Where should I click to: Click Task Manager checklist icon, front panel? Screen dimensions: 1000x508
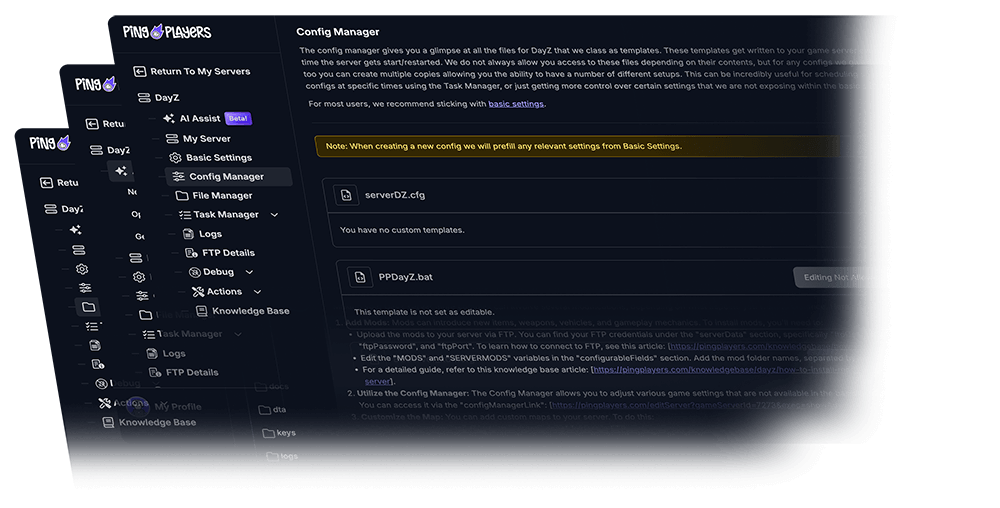pos(185,215)
